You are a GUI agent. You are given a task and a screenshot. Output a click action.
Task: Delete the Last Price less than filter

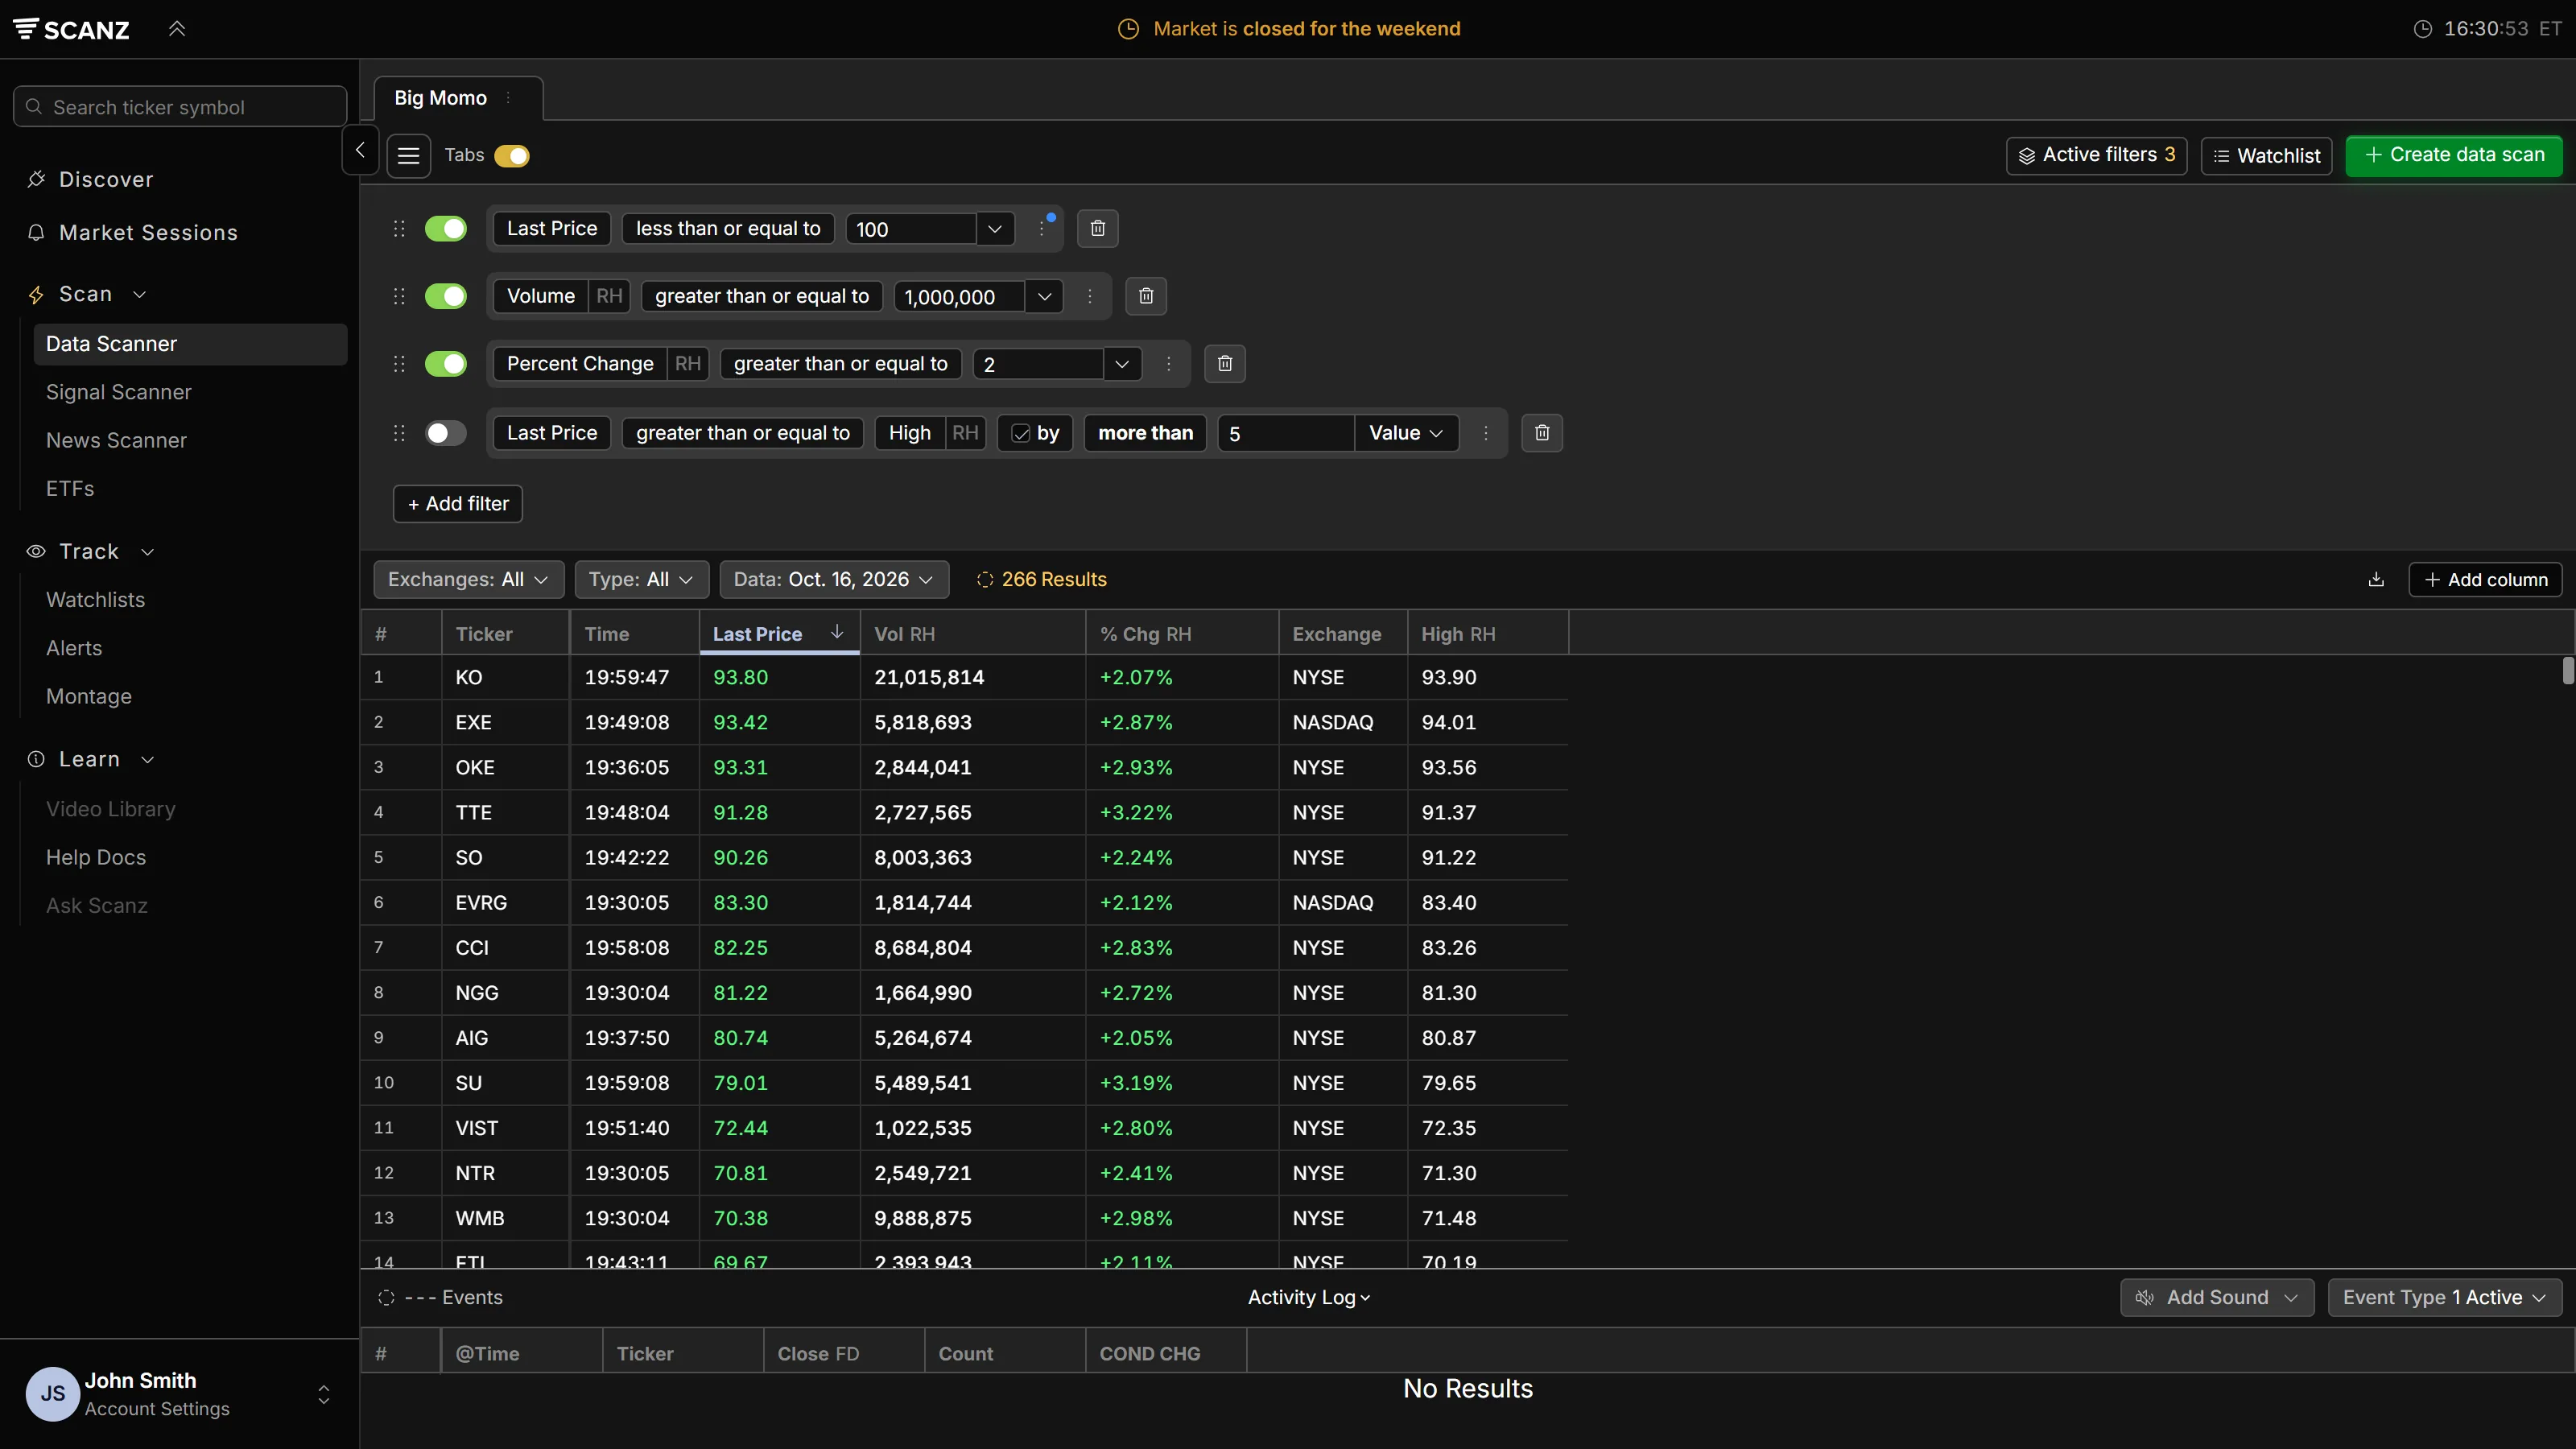(1097, 229)
